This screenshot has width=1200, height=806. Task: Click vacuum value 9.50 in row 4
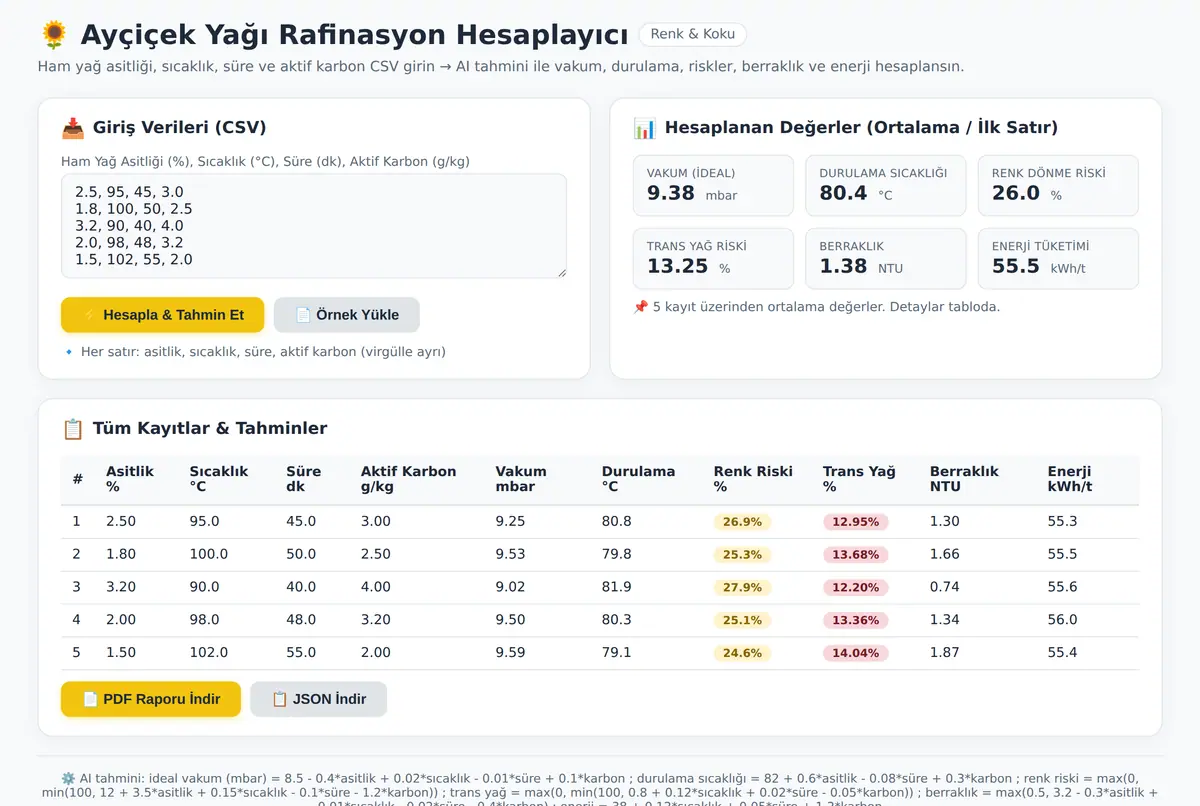click(510, 621)
